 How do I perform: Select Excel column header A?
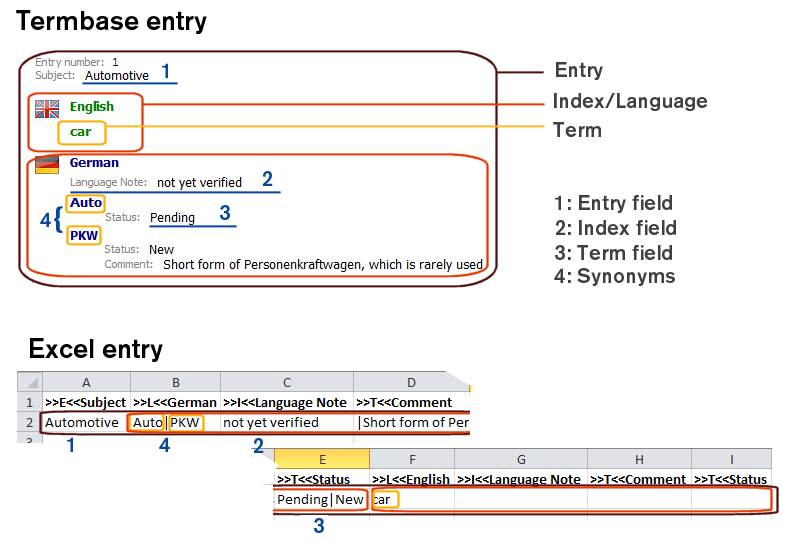[x=87, y=382]
